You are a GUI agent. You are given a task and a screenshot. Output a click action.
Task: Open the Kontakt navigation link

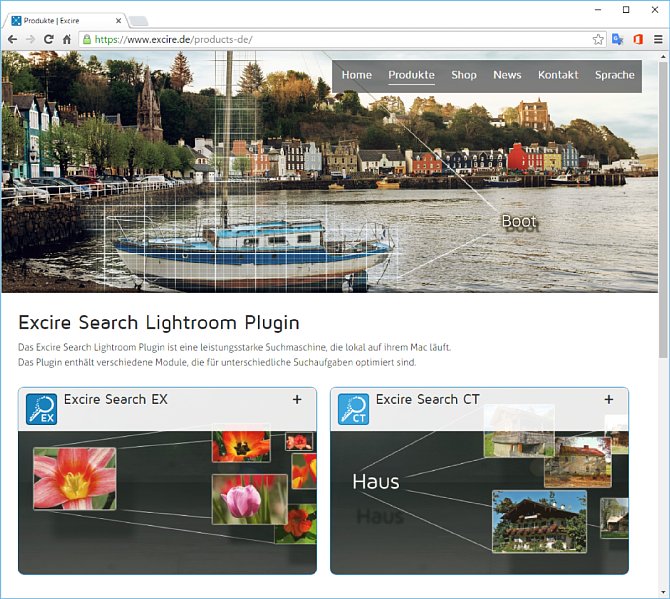click(558, 75)
